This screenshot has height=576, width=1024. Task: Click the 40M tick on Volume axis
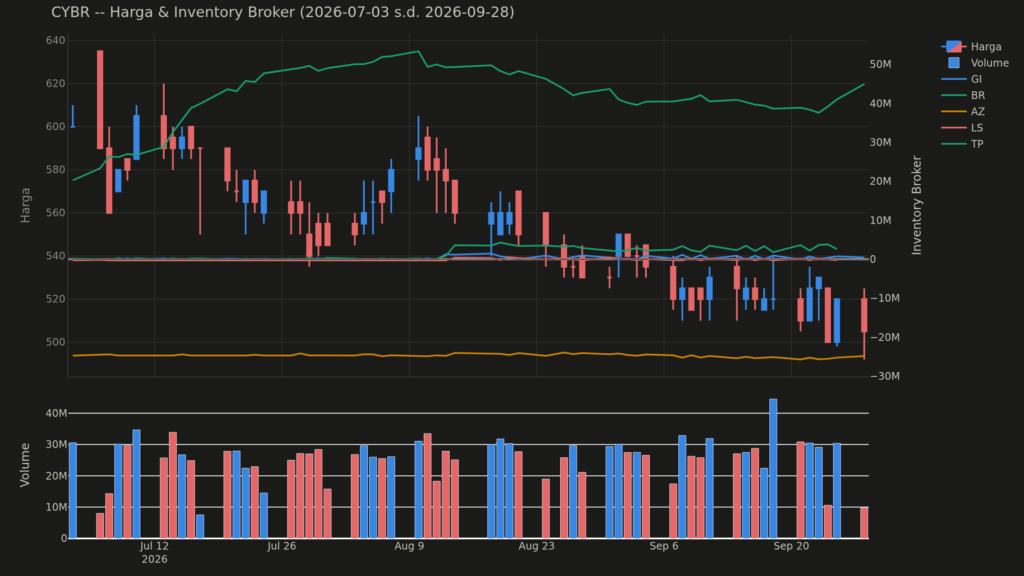pos(56,413)
